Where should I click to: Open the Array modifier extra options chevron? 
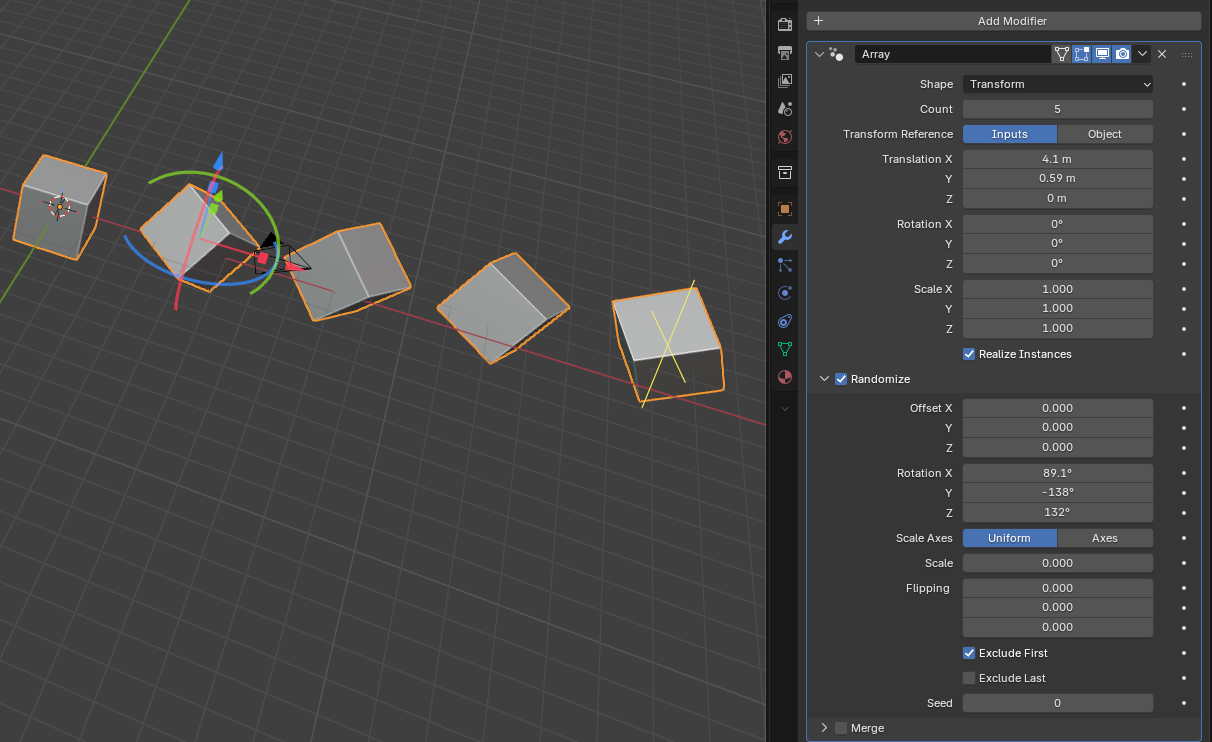pos(1142,54)
